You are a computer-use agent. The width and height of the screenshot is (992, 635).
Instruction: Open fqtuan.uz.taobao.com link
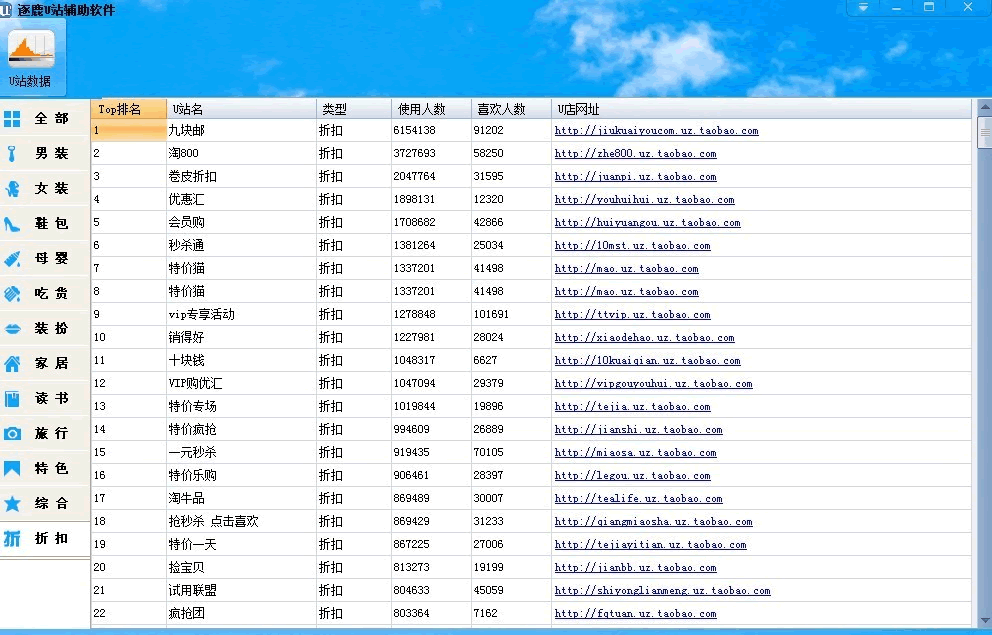(636, 613)
